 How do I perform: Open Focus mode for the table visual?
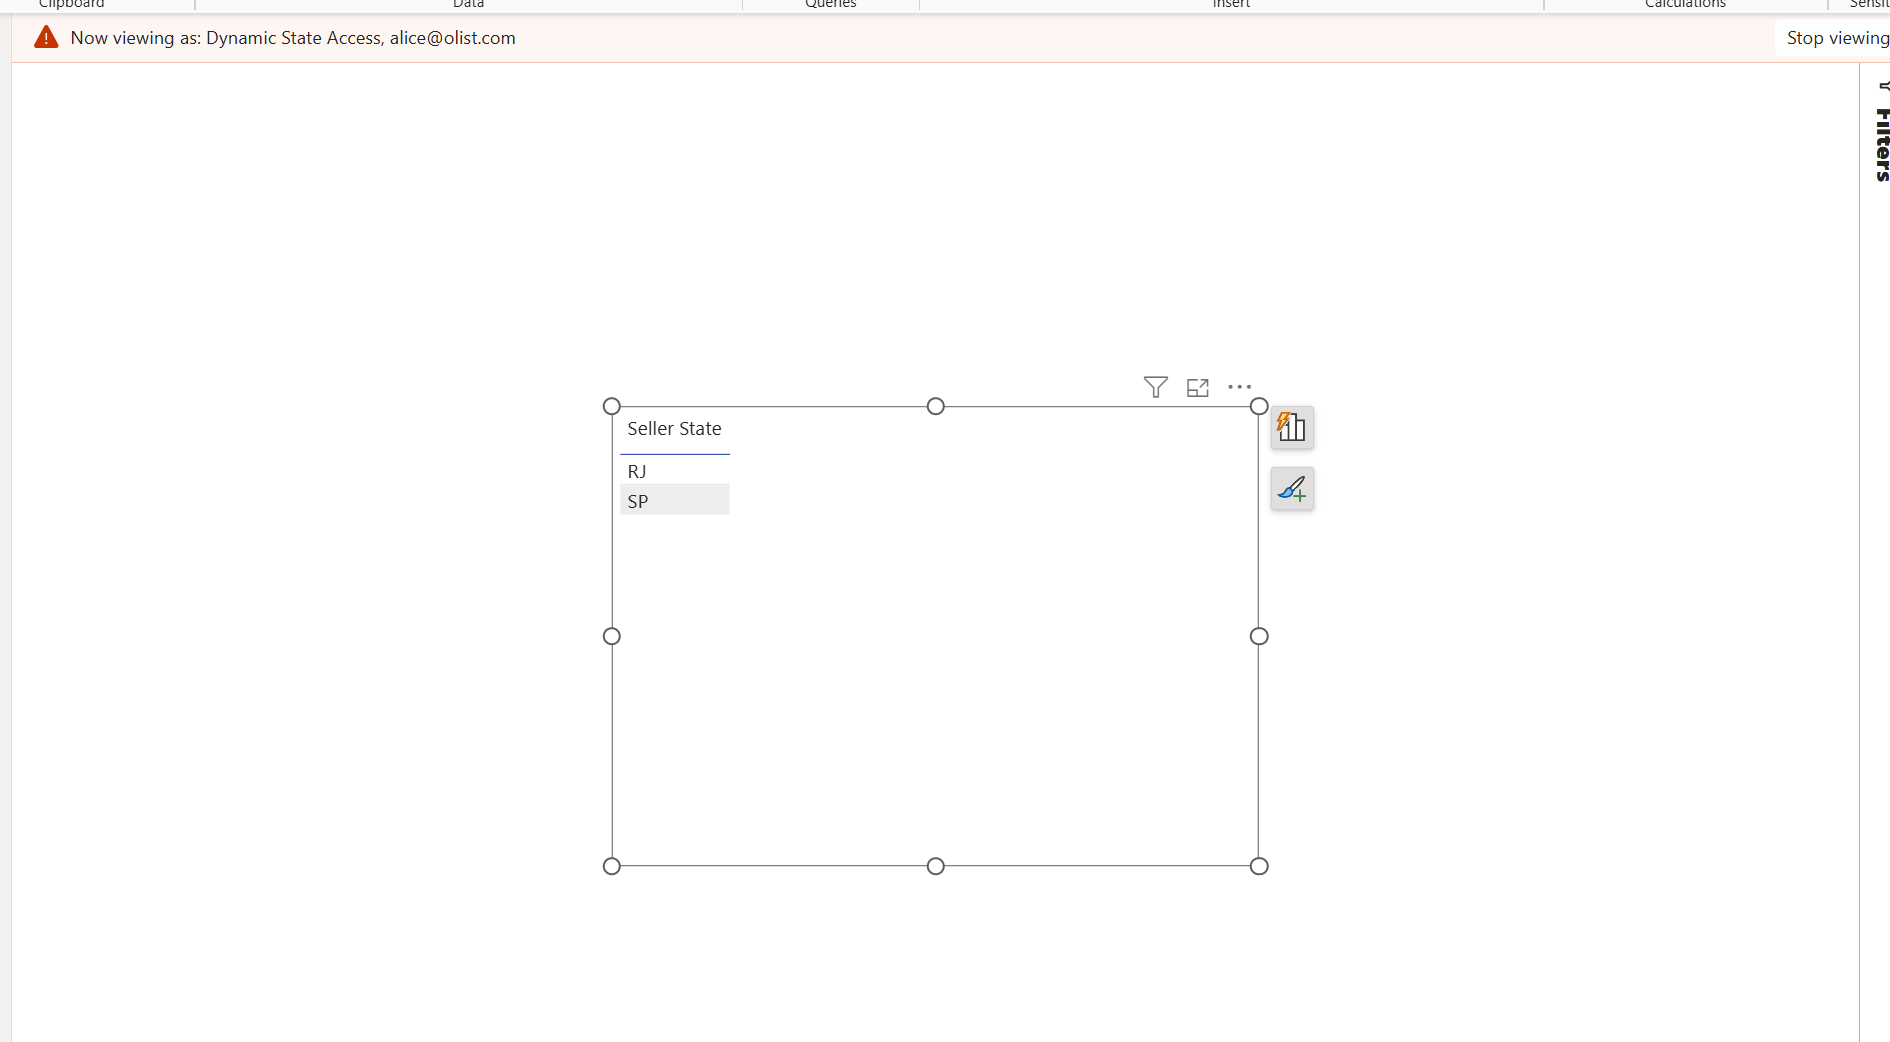(1197, 388)
